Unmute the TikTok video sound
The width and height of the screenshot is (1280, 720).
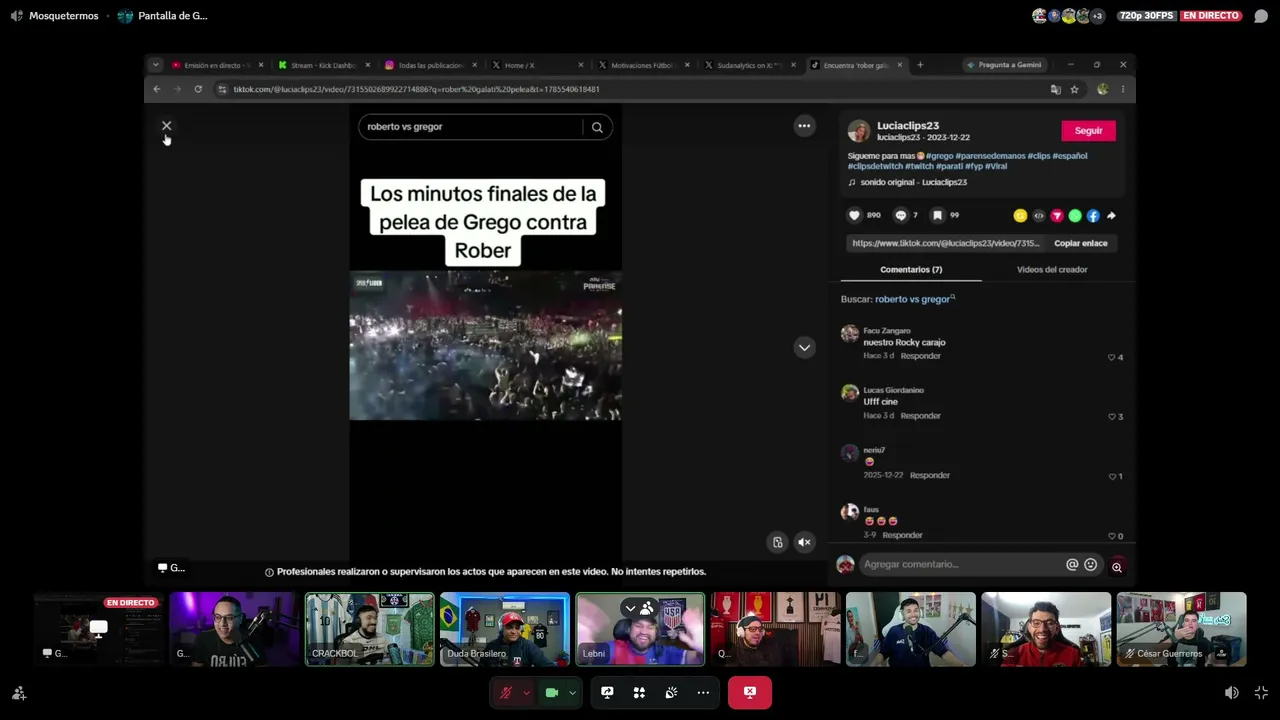[x=804, y=542]
